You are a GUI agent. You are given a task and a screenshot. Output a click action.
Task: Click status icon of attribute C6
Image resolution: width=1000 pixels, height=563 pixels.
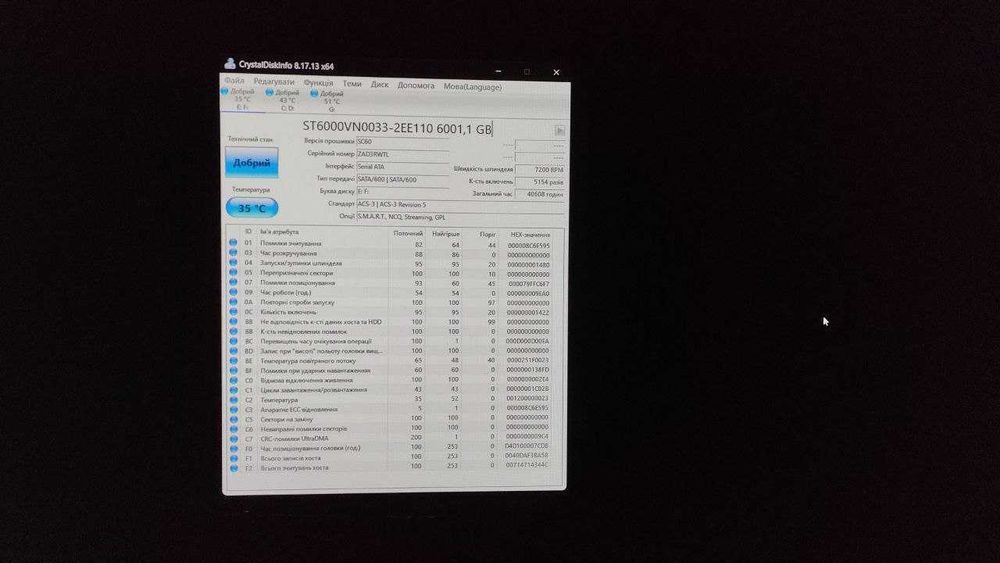(233, 429)
